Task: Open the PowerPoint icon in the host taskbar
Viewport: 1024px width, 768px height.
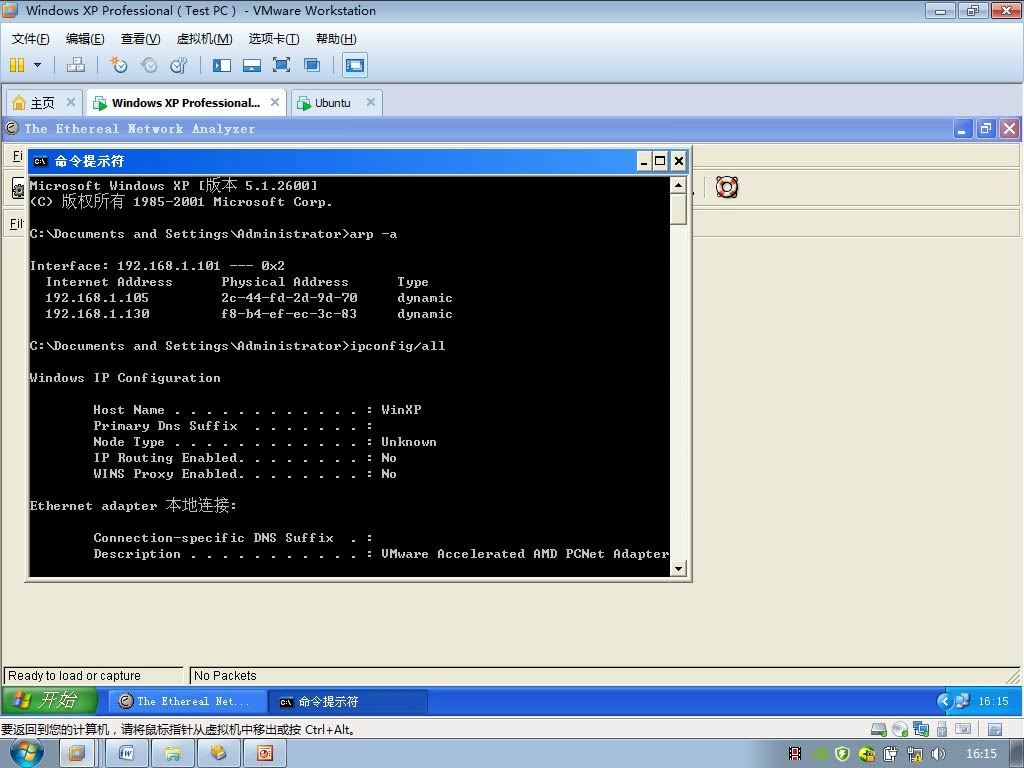Action: pyautogui.click(x=265, y=754)
